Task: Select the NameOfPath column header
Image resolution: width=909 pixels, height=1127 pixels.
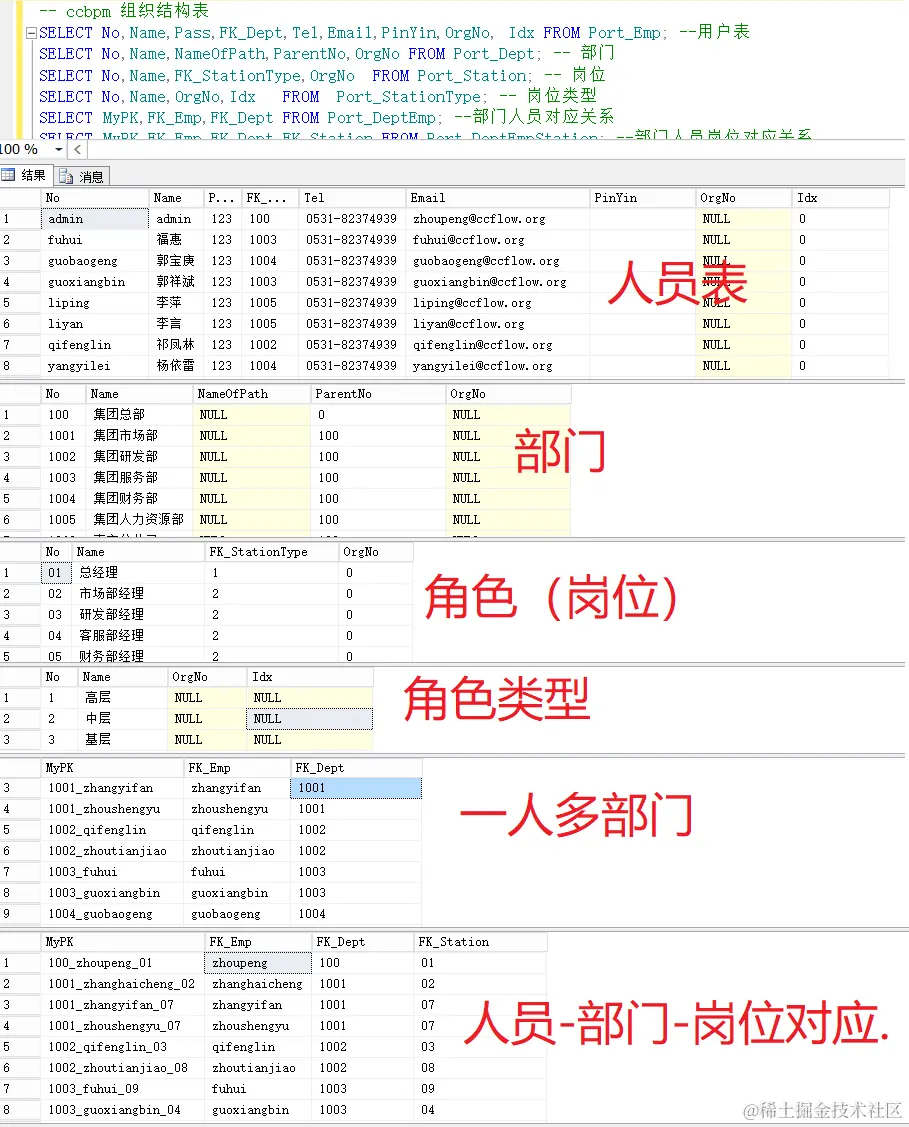Action: point(251,394)
